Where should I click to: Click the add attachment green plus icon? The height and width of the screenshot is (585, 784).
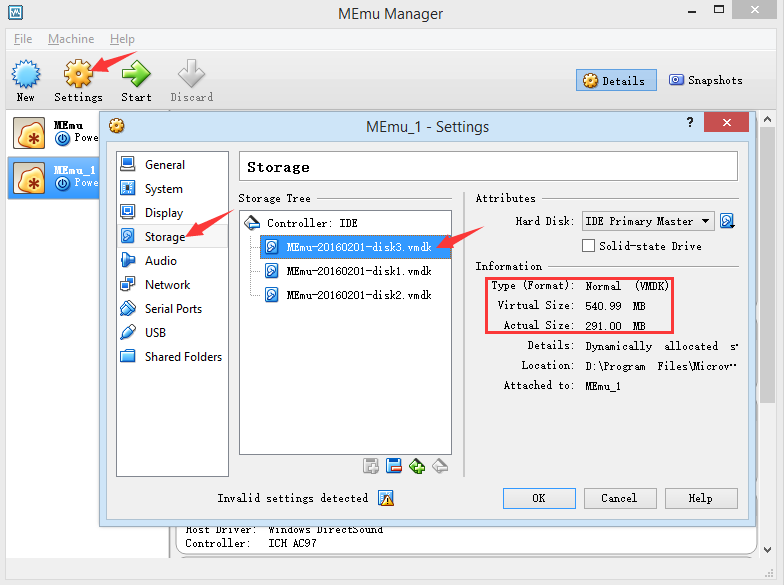(417, 465)
